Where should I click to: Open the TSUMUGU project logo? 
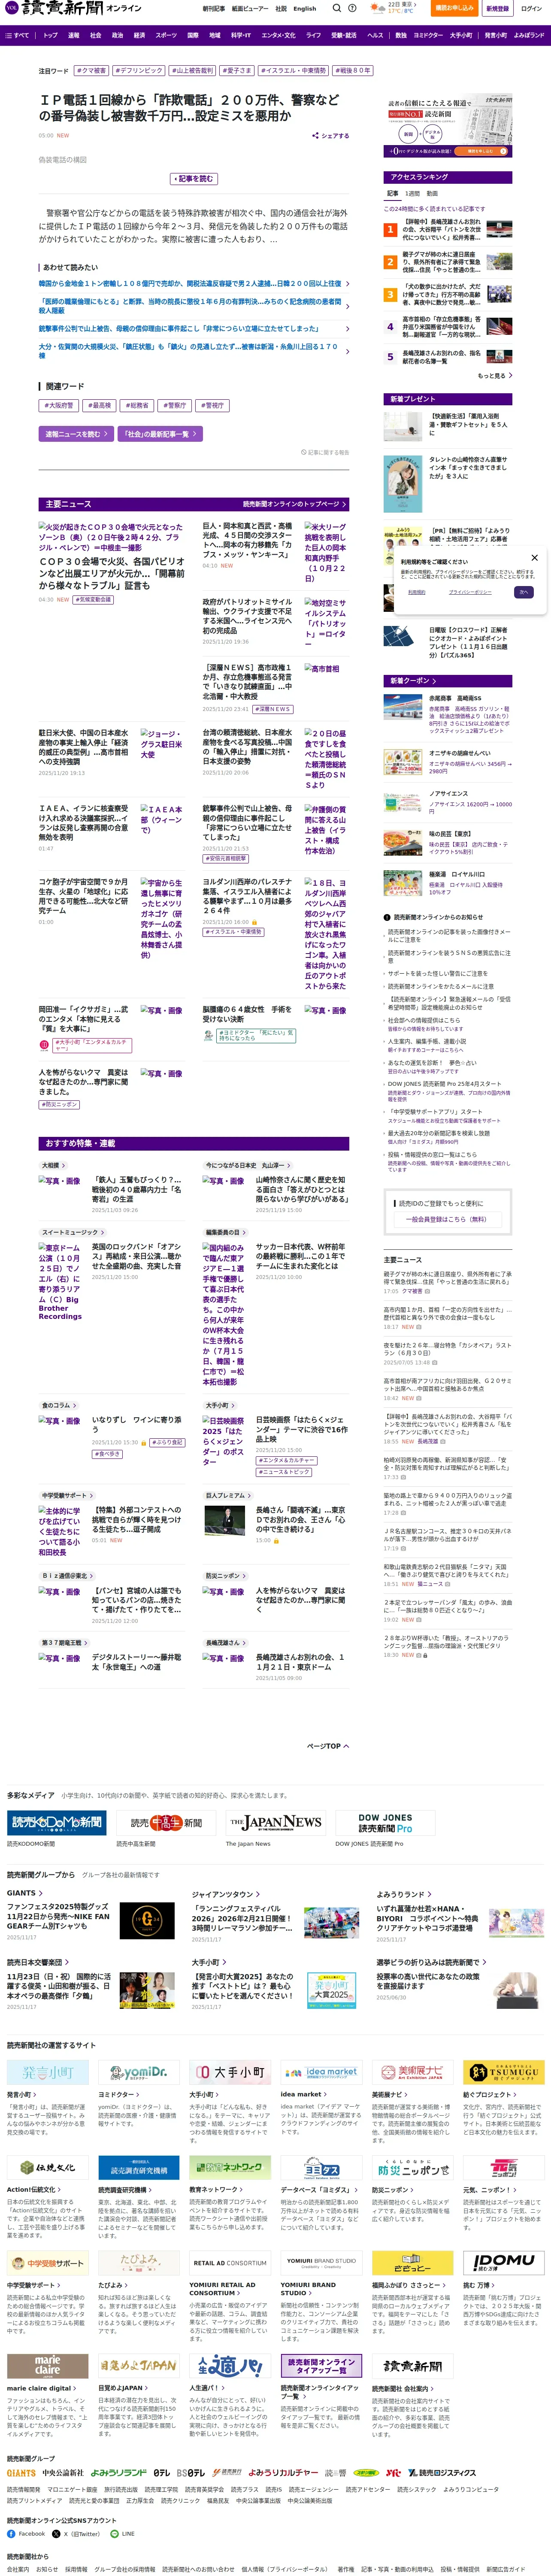[503, 2072]
